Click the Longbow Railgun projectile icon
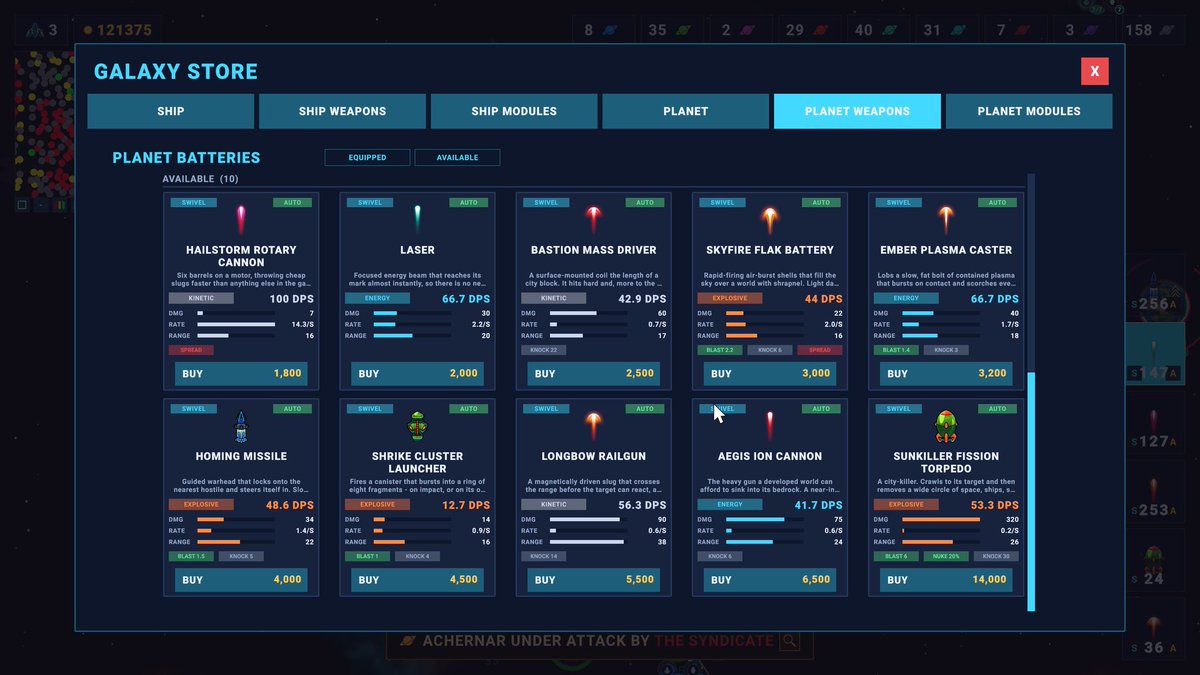 (593, 427)
